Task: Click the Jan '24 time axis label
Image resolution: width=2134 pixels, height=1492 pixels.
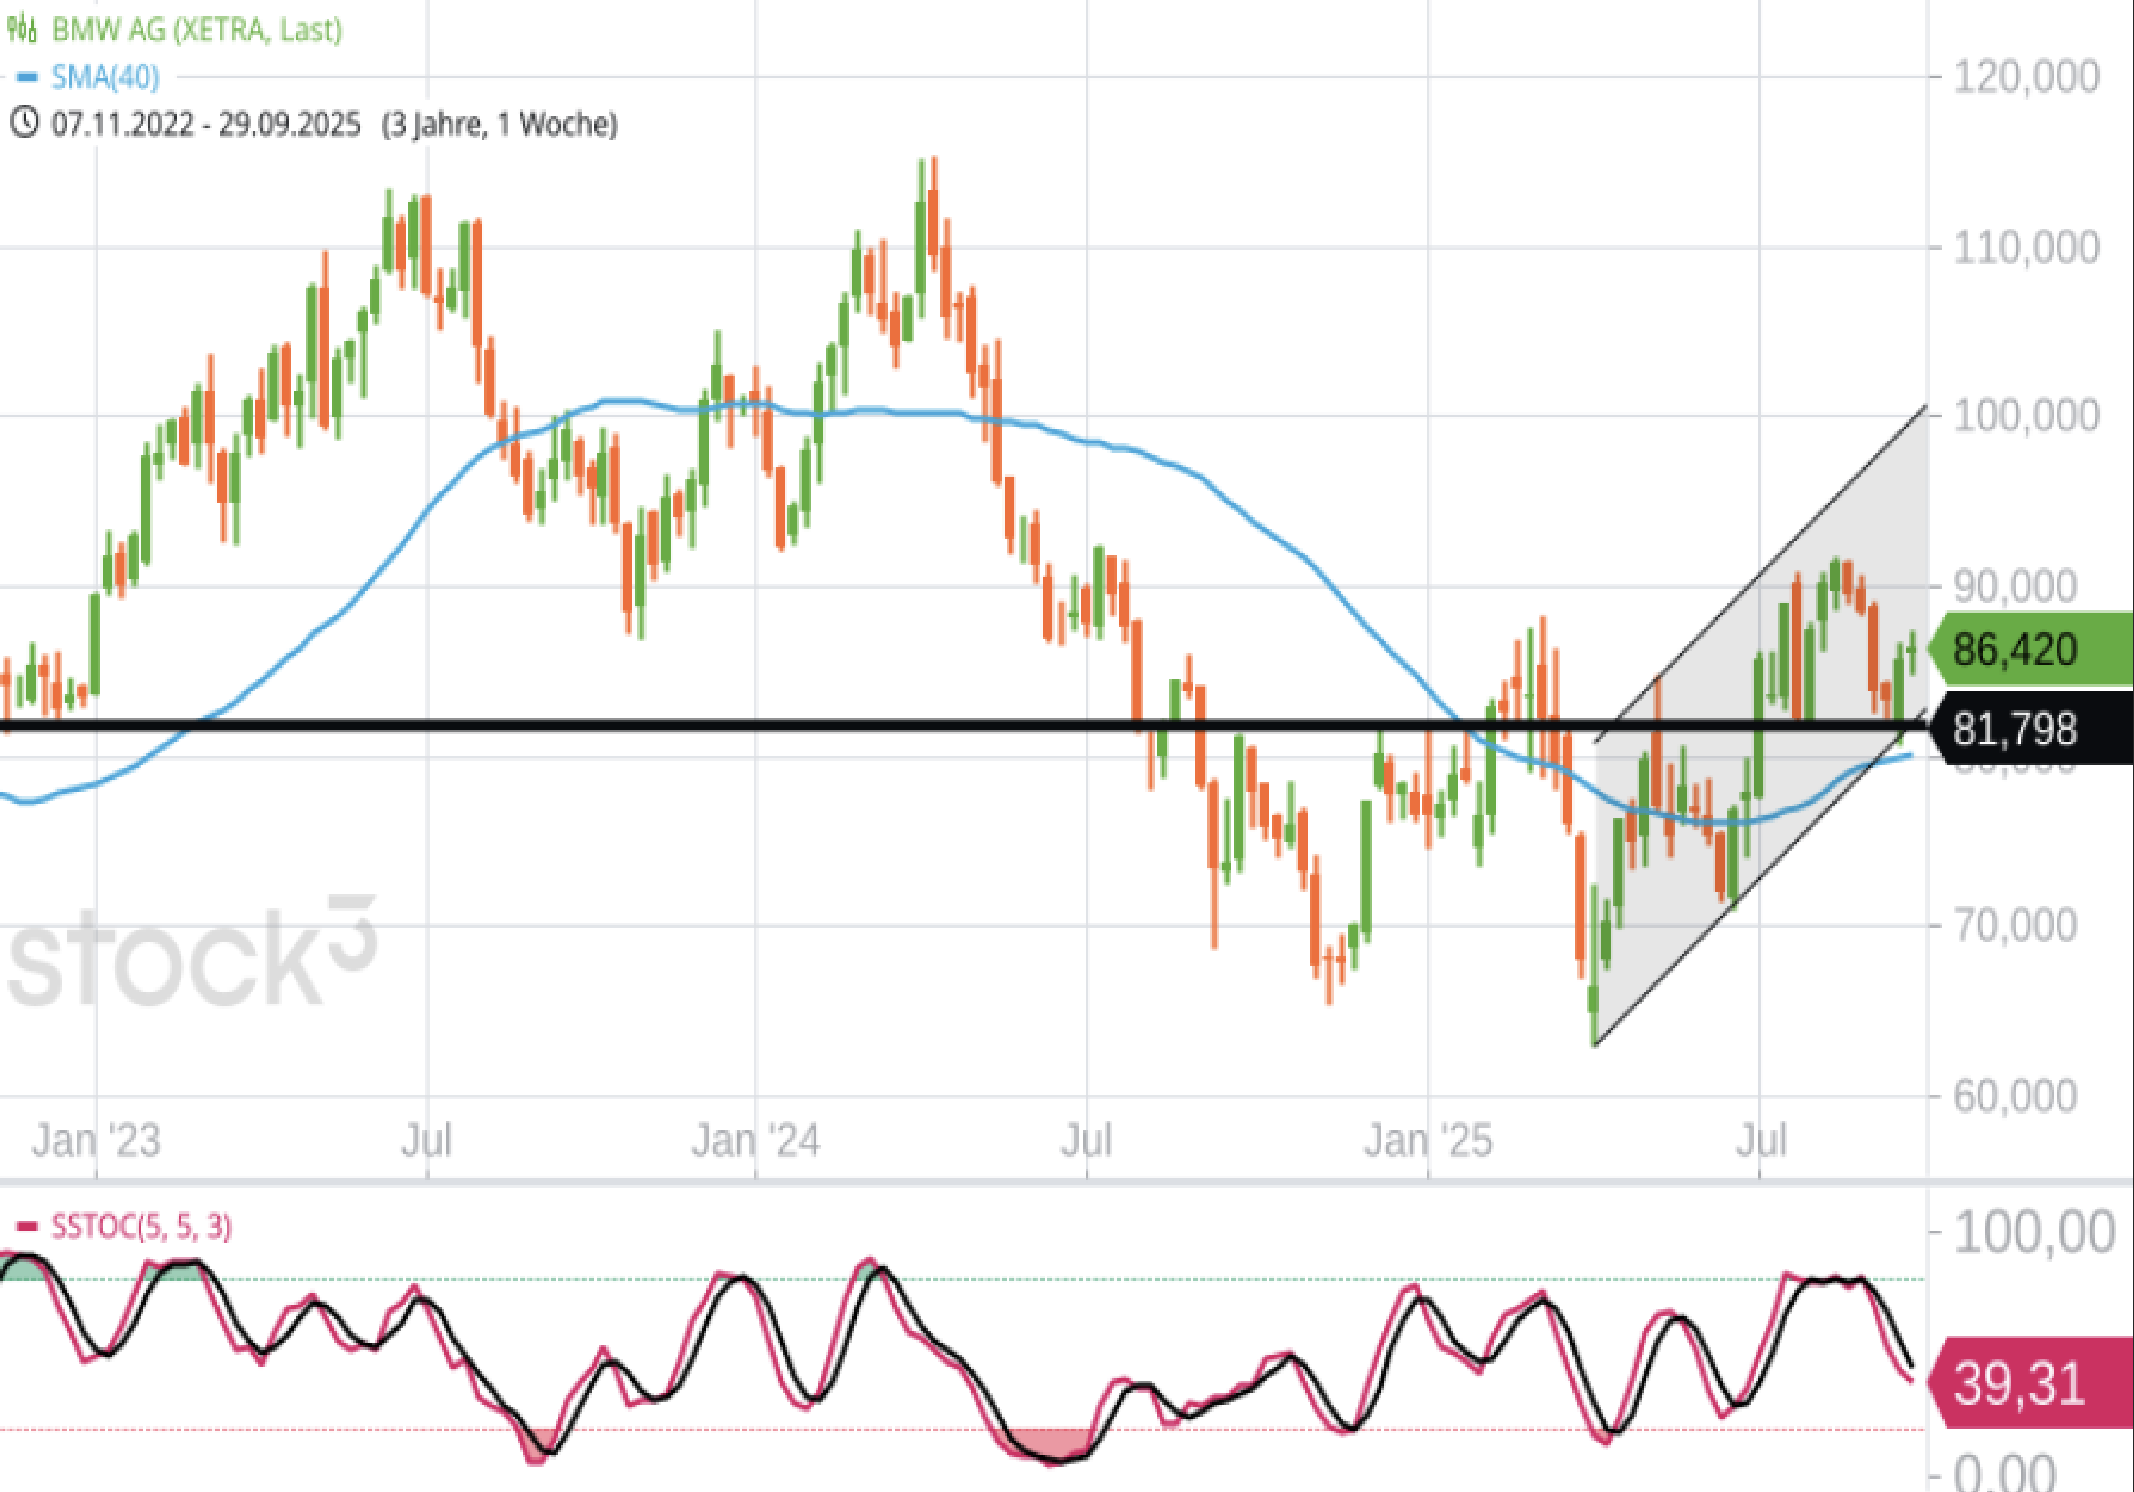Action: (x=755, y=1140)
